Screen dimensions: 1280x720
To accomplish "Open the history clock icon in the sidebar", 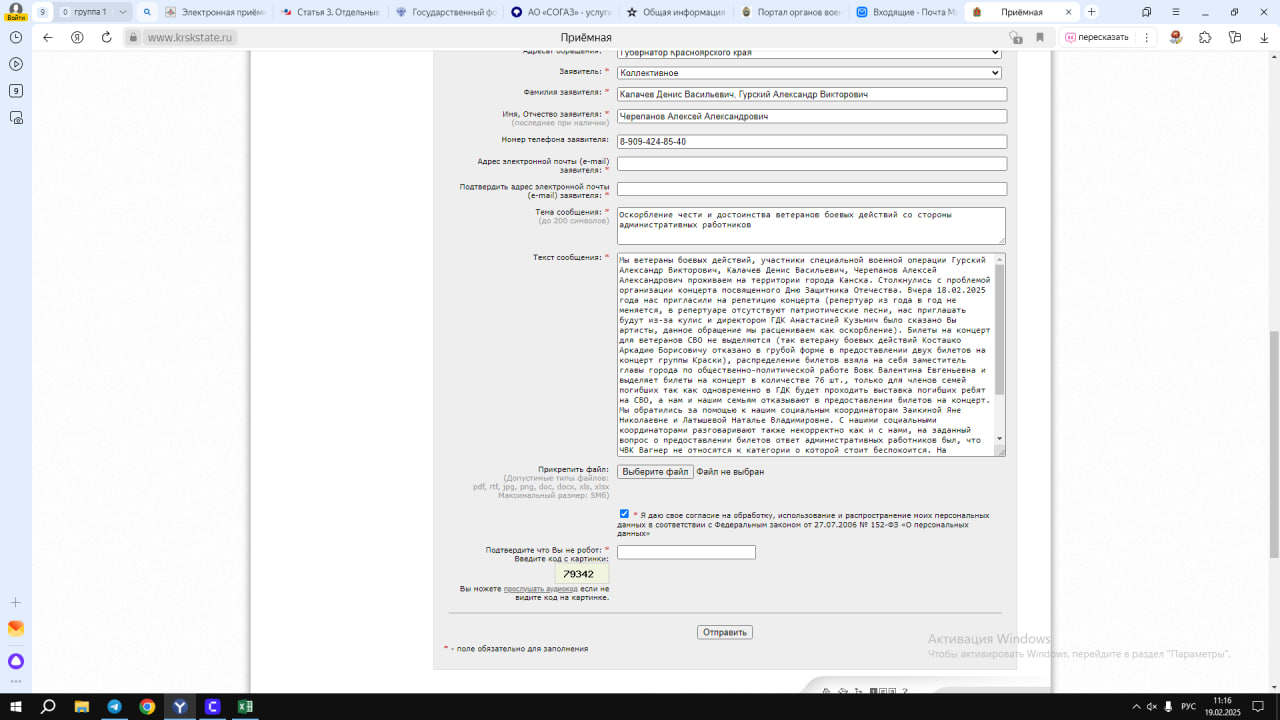I will pos(16,37).
